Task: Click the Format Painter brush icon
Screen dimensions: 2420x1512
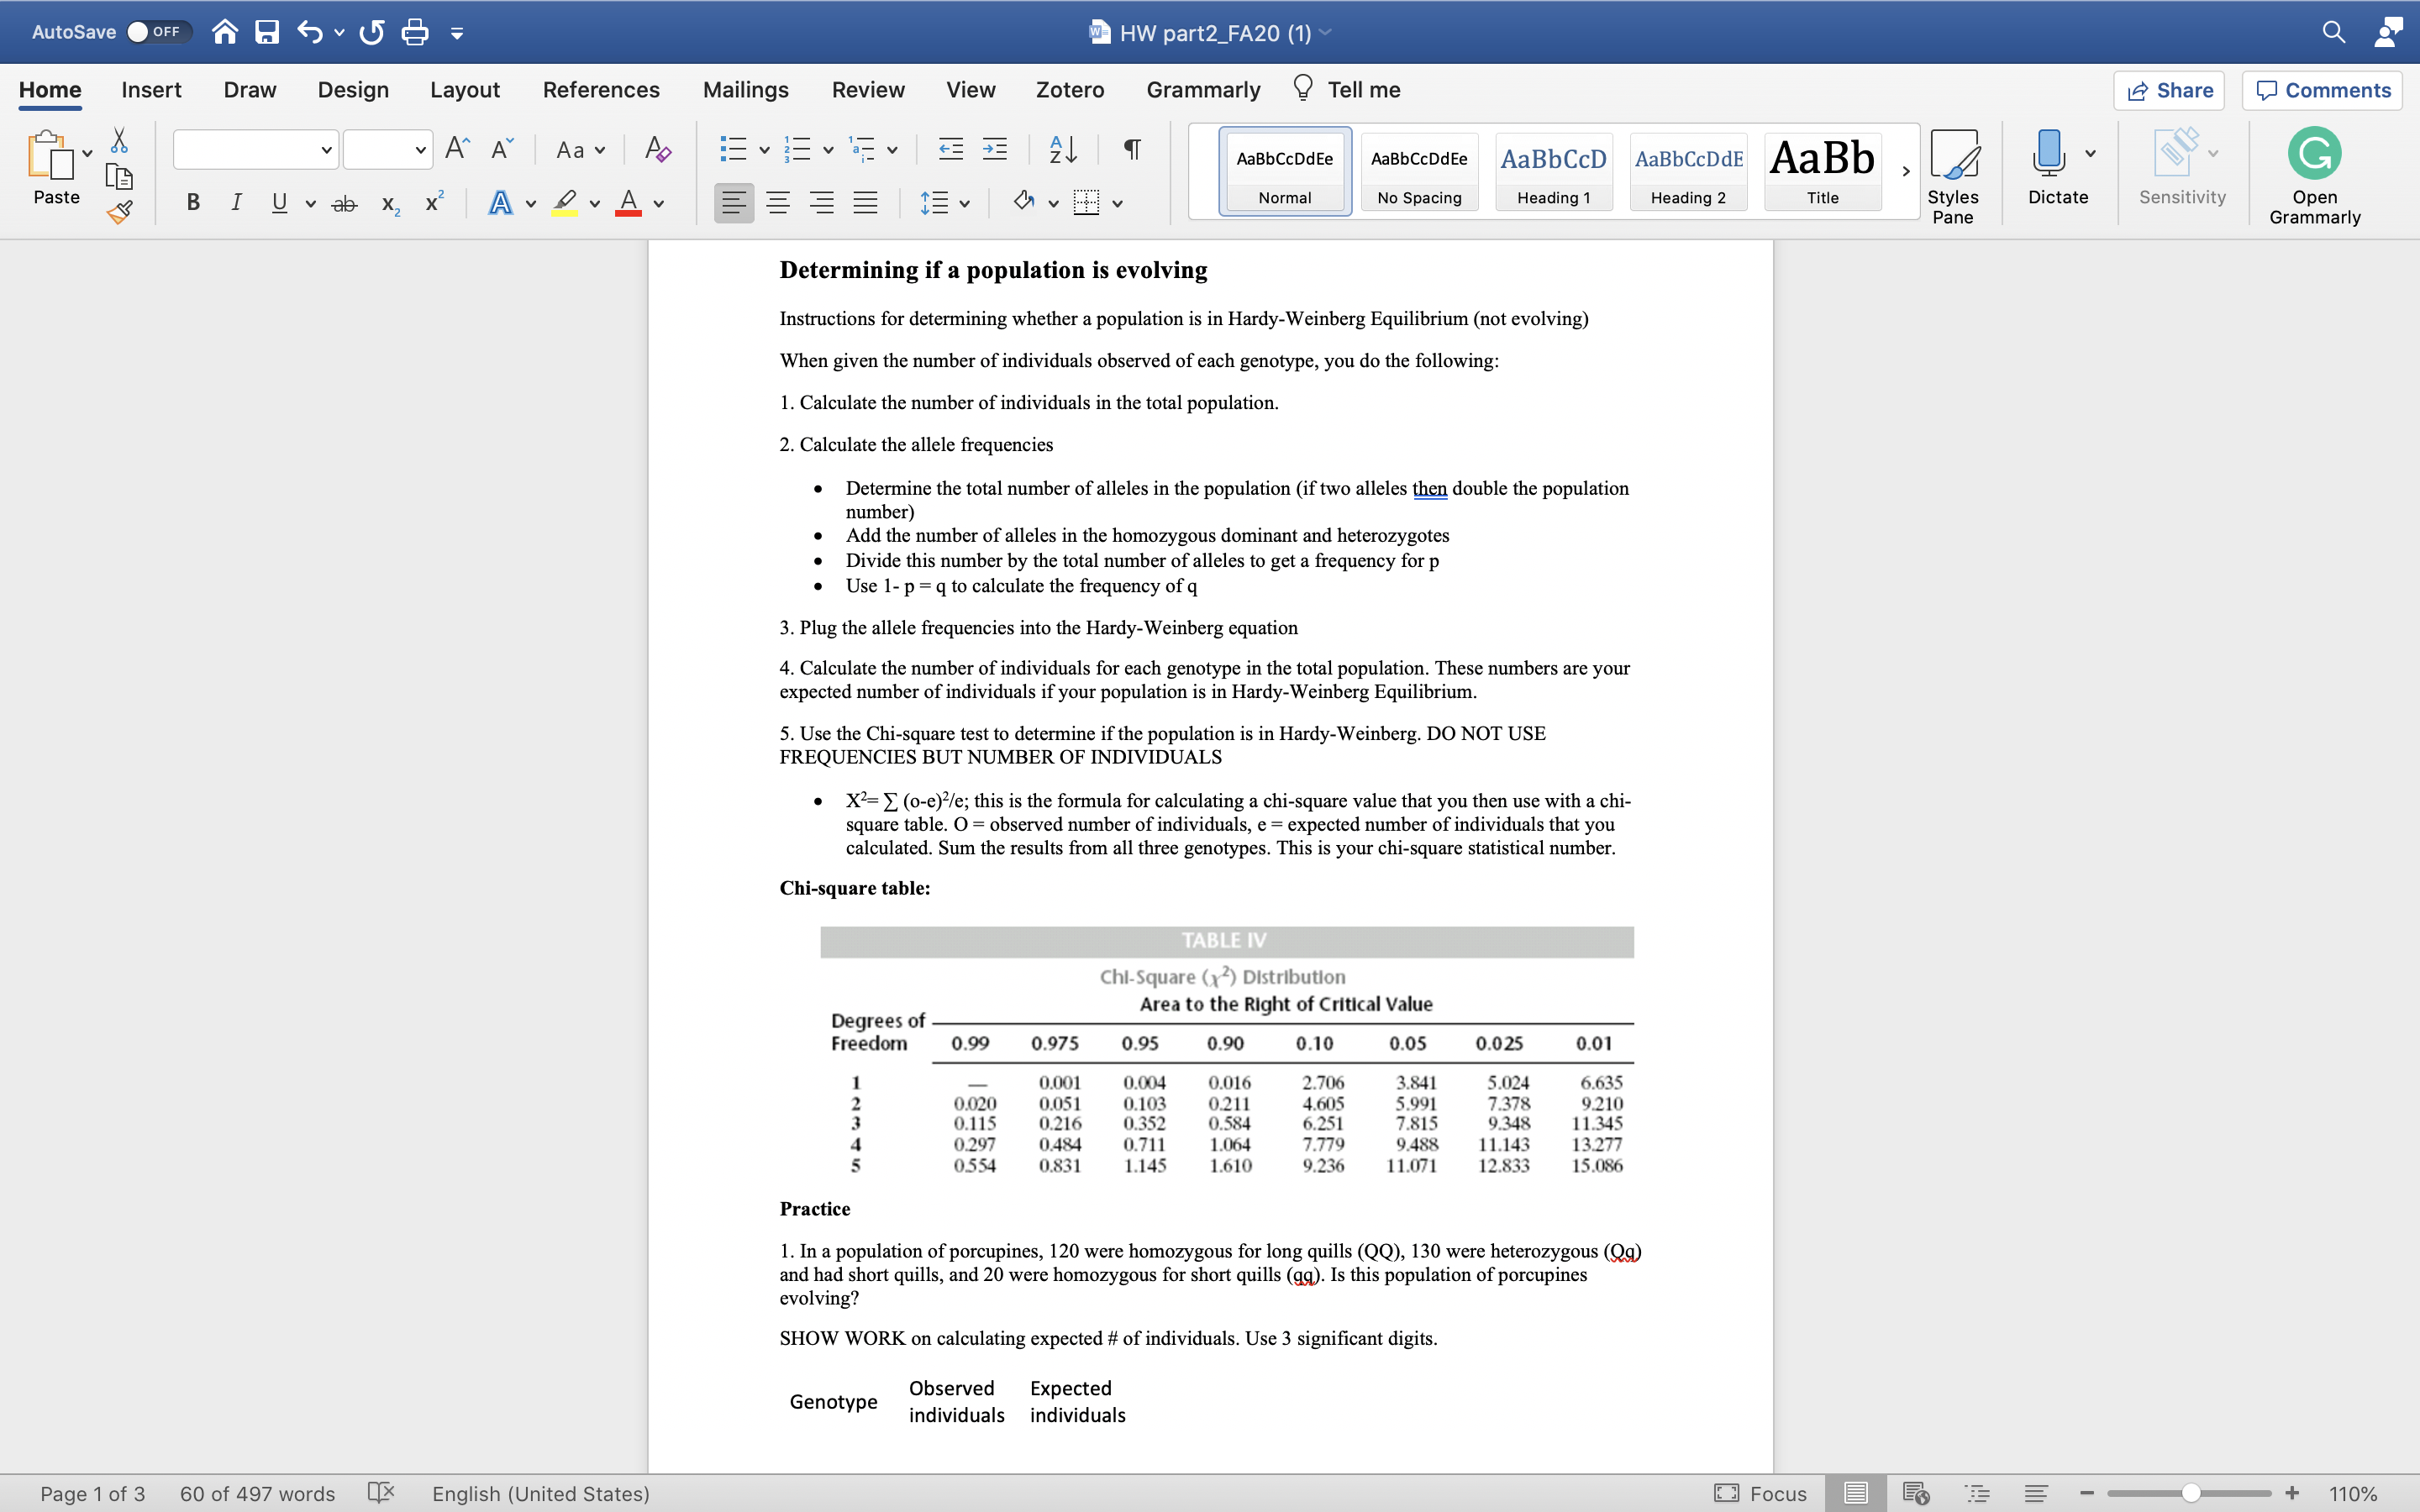Action: click(120, 212)
